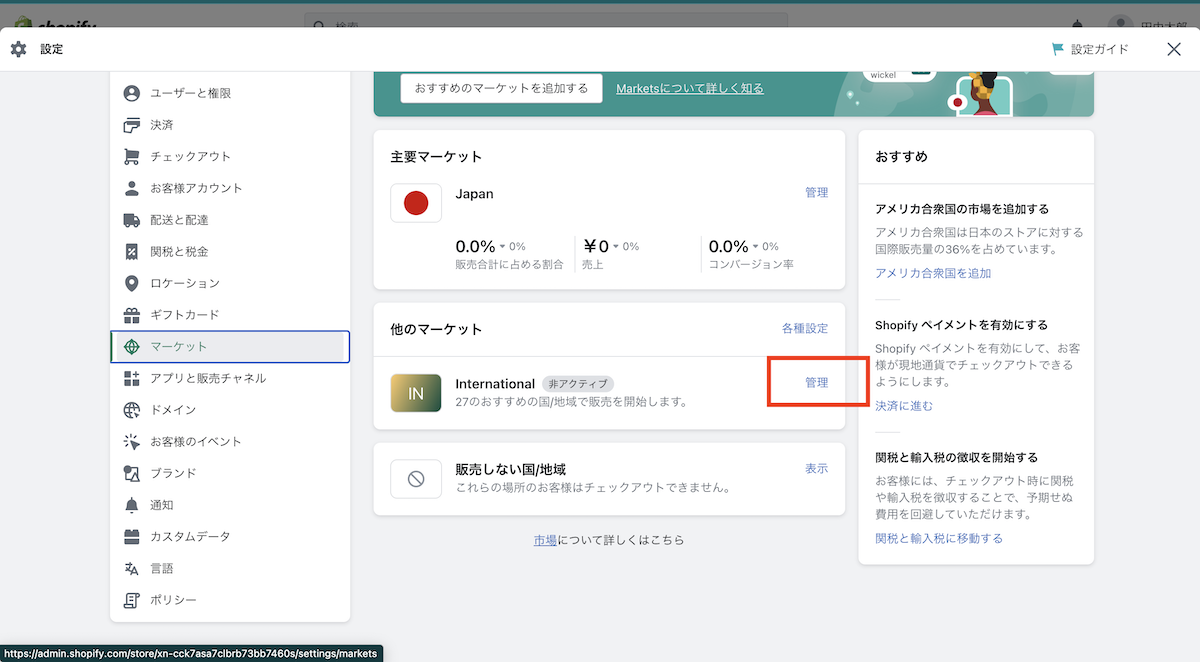
Task: Expand the コンバージョン率 0% trend arrow
Action: [765, 246]
